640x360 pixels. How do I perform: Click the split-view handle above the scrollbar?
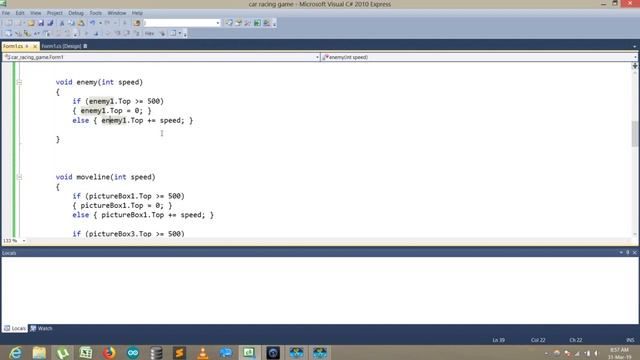pyautogui.click(x=635, y=65)
